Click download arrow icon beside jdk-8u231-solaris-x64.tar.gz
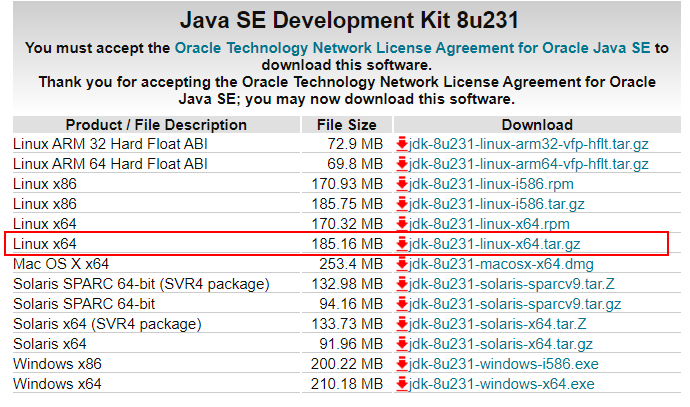690x407 pixels. pyautogui.click(x=402, y=344)
